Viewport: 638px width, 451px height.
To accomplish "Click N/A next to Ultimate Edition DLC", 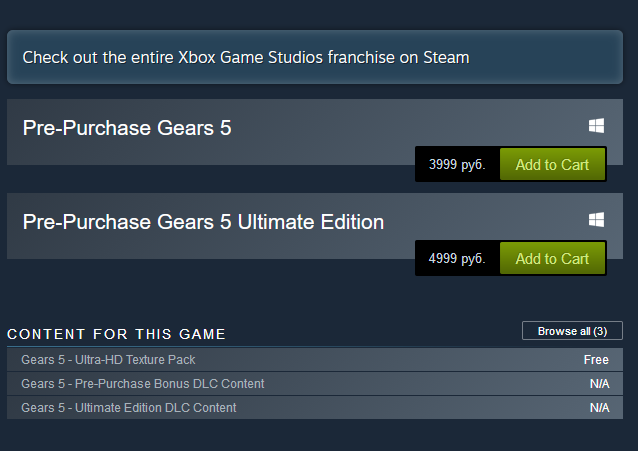I will tap(599, 408).
